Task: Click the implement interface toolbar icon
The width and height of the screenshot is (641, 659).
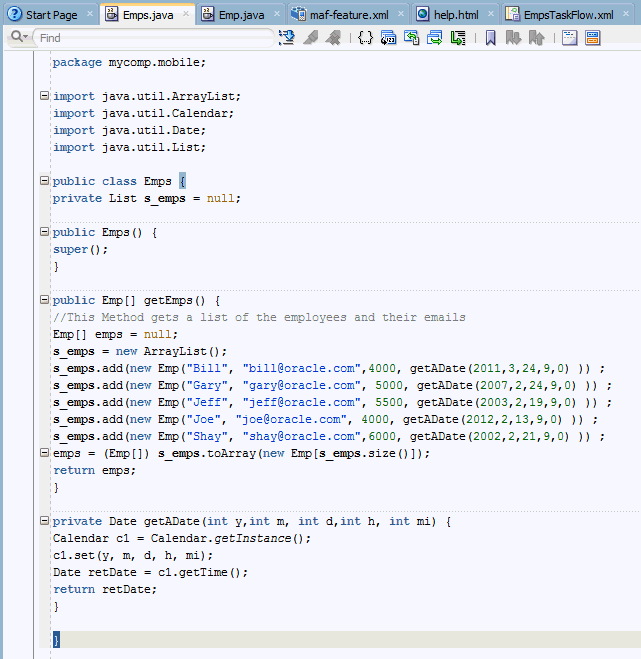Action: point(435,38)
